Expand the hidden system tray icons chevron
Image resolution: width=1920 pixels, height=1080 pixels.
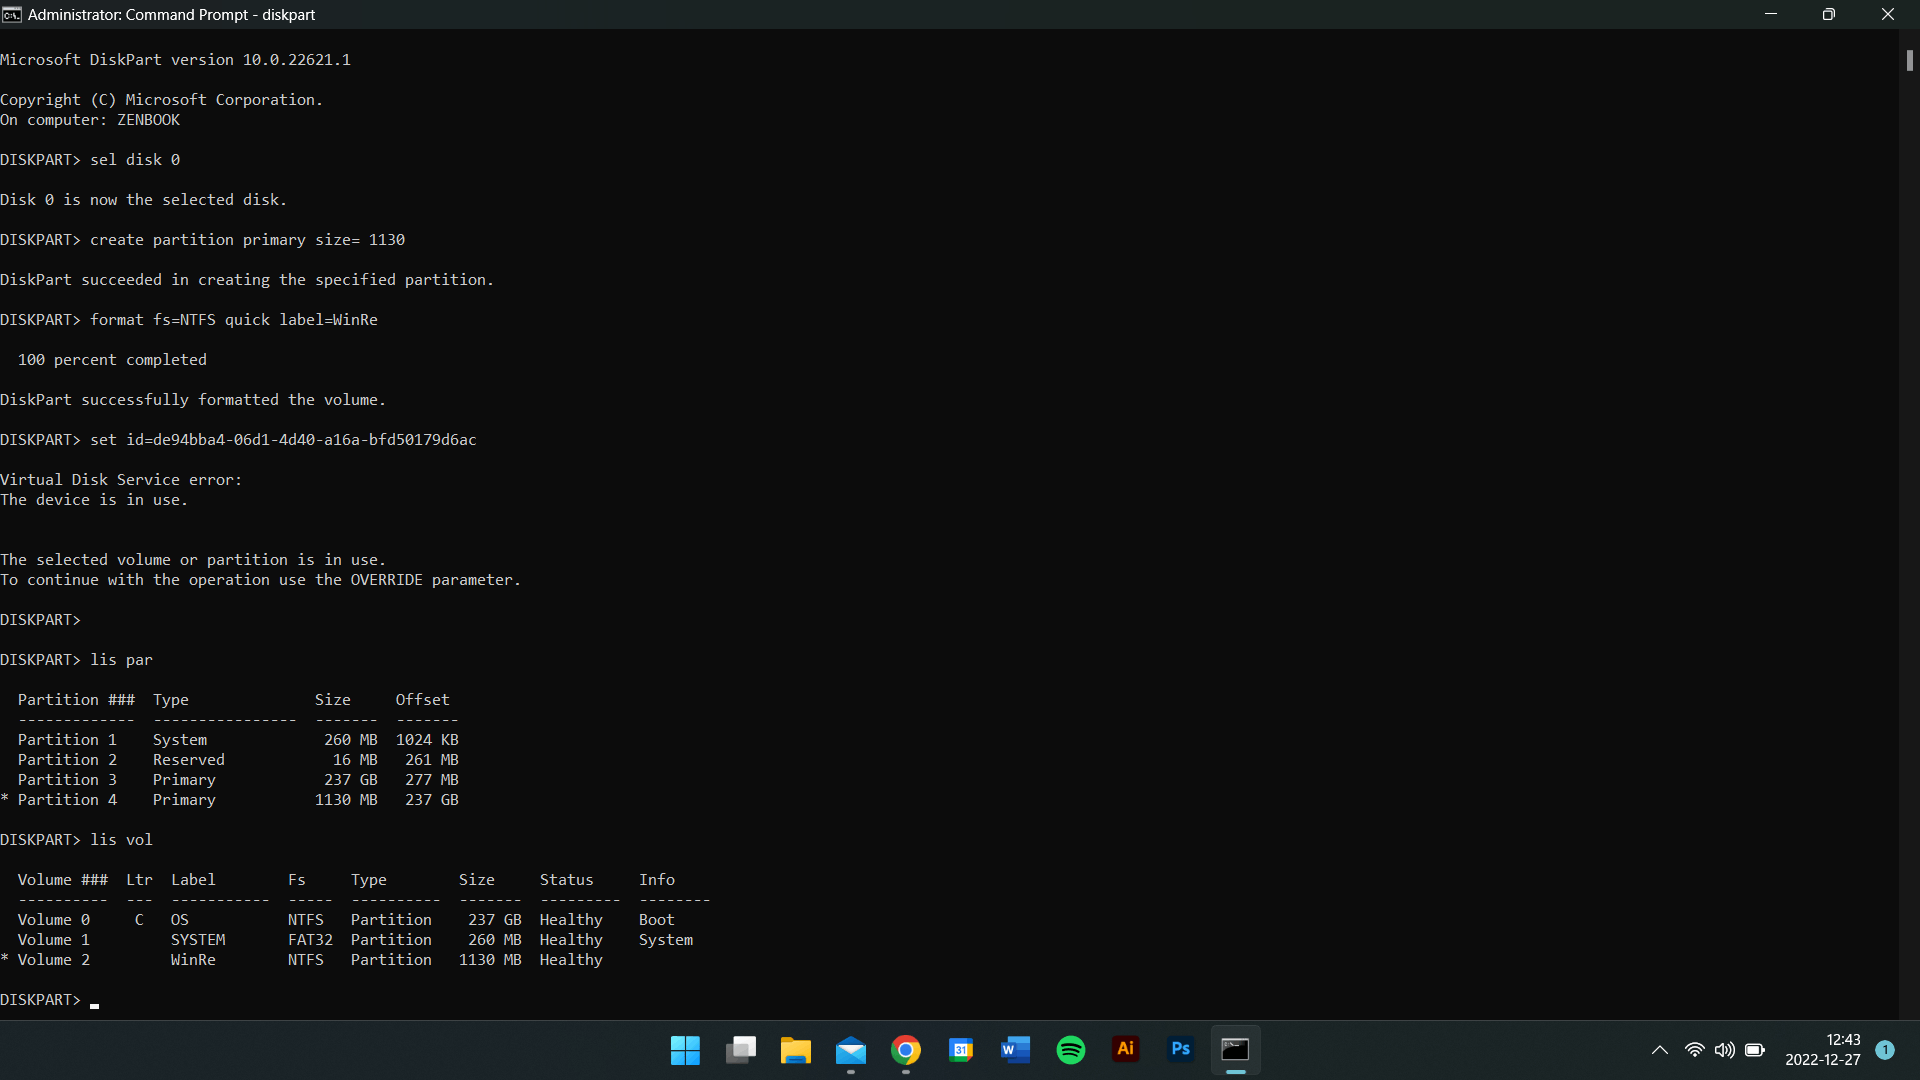tap(1660, 1050)
